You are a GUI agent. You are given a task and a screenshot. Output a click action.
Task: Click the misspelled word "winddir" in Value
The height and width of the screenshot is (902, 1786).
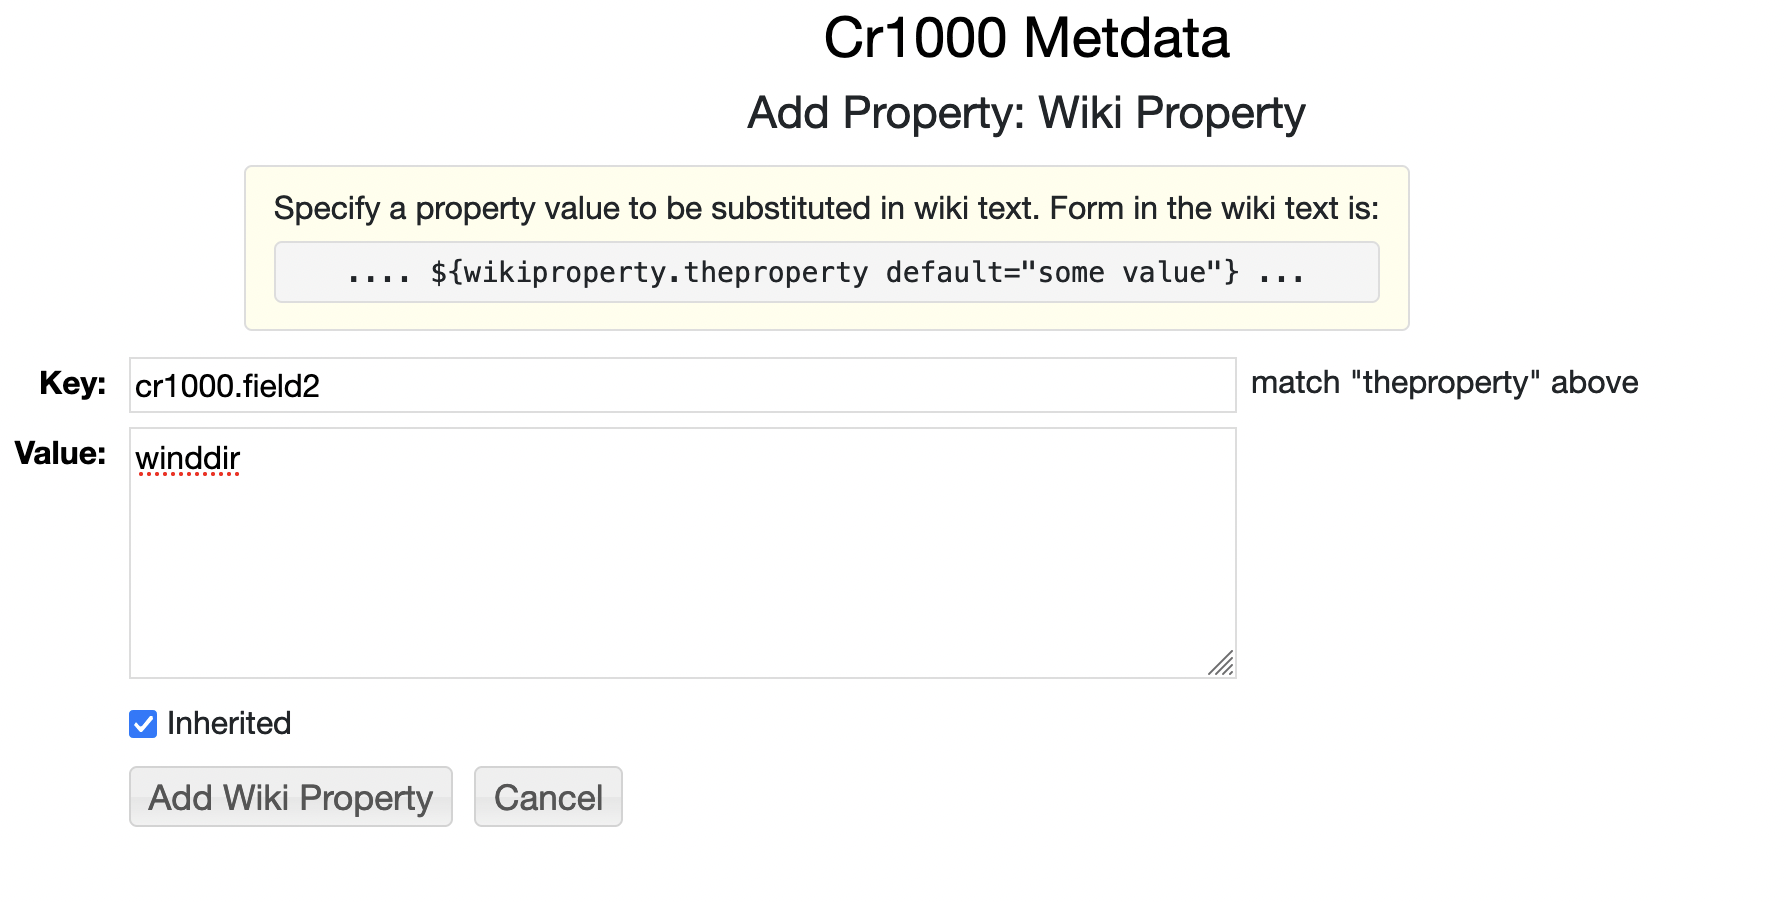[x=188, y=458]
